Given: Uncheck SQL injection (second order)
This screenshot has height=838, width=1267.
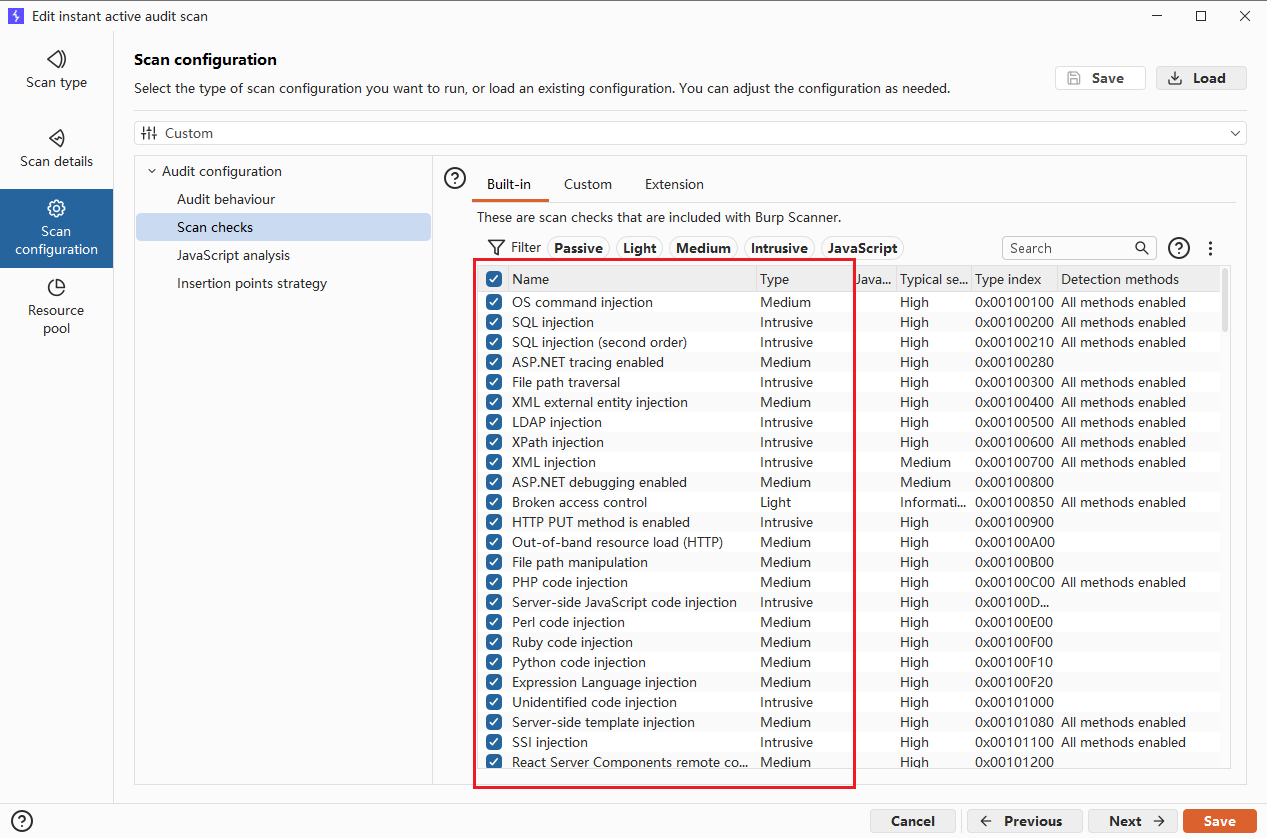Looking at the screenshot, I should (494, 342).
